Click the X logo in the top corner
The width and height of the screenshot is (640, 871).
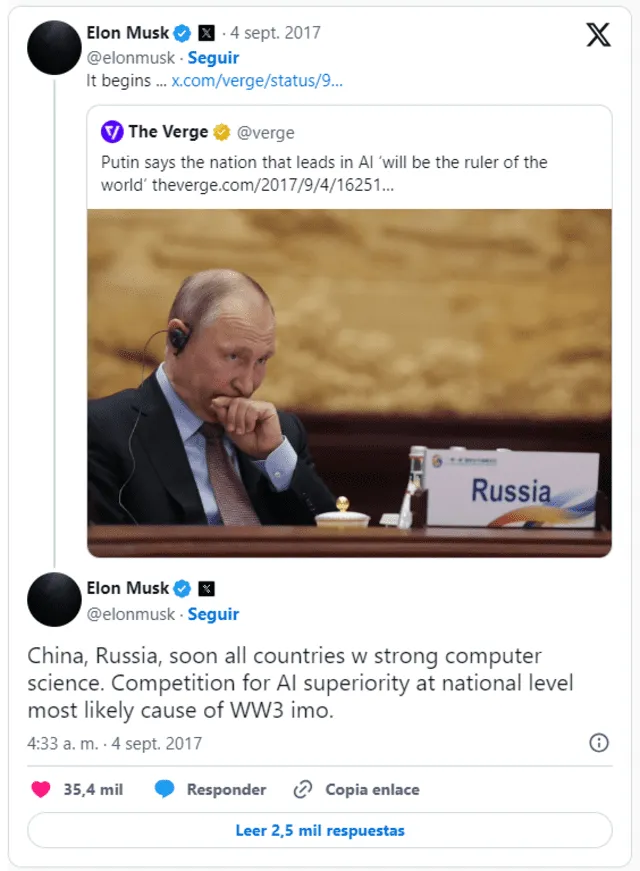(598, 33)
